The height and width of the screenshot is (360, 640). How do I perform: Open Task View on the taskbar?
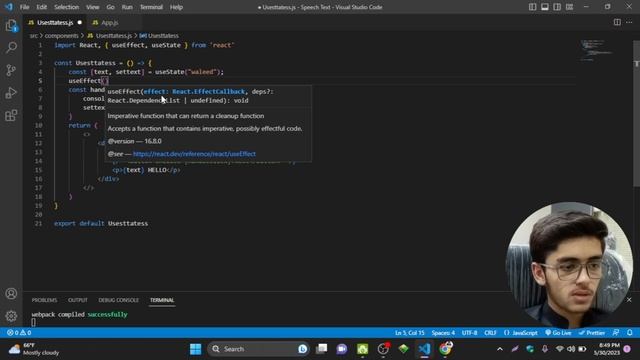tap(322, 349)
